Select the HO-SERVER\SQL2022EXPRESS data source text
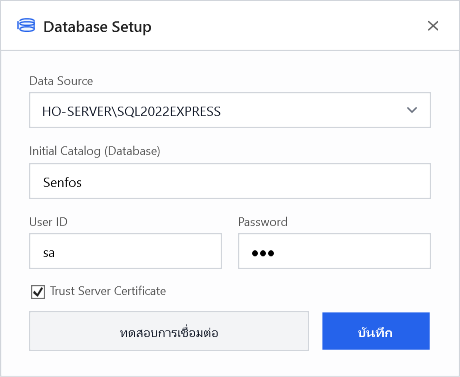Screen dimensions: 460x377 point(131,111)
